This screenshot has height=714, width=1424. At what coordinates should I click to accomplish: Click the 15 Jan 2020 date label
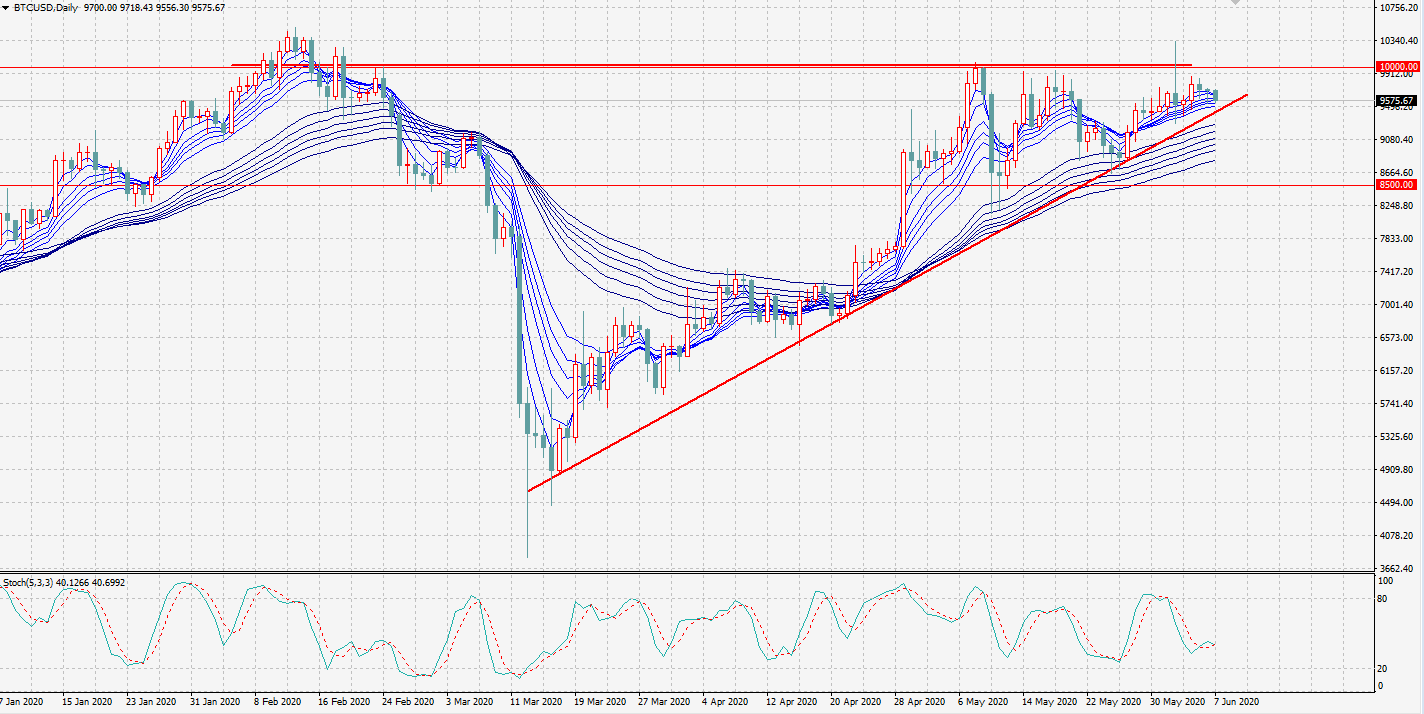point(87,702)
